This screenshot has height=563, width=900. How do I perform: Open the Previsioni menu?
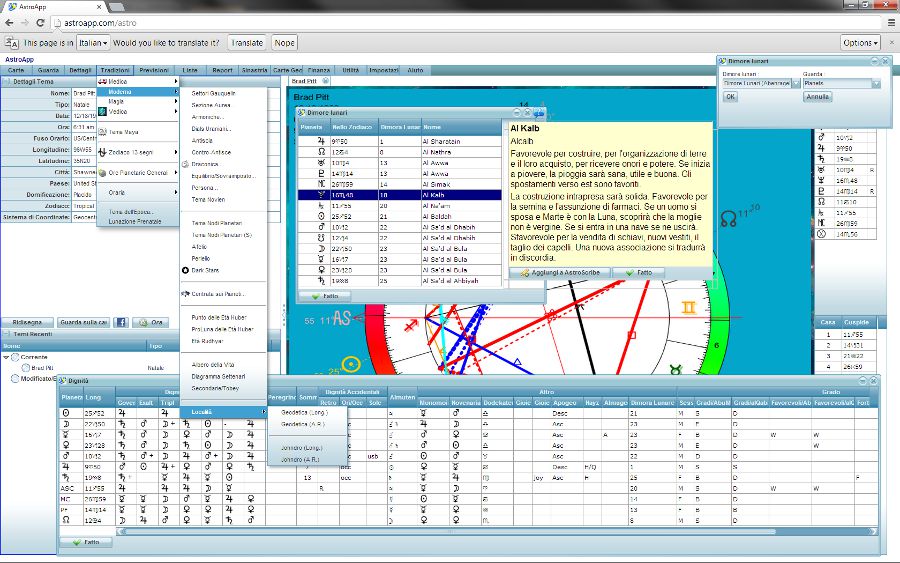153,70
